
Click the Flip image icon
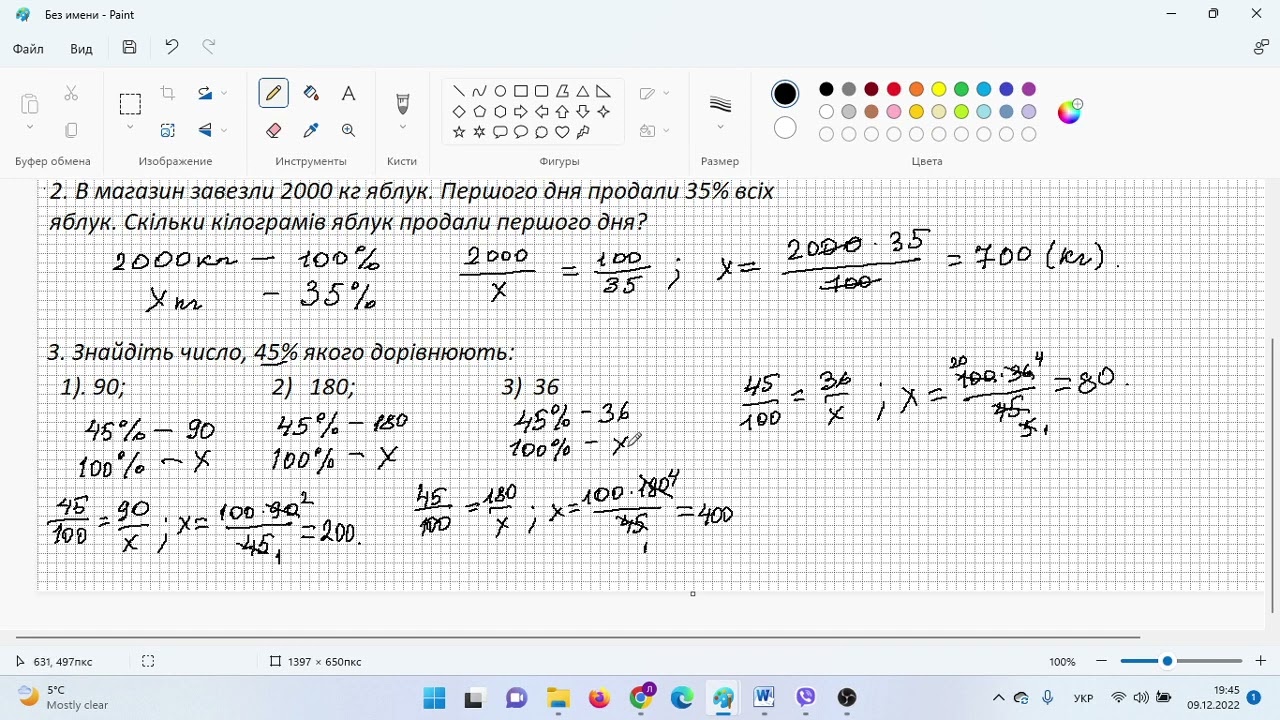pos(205,130)
